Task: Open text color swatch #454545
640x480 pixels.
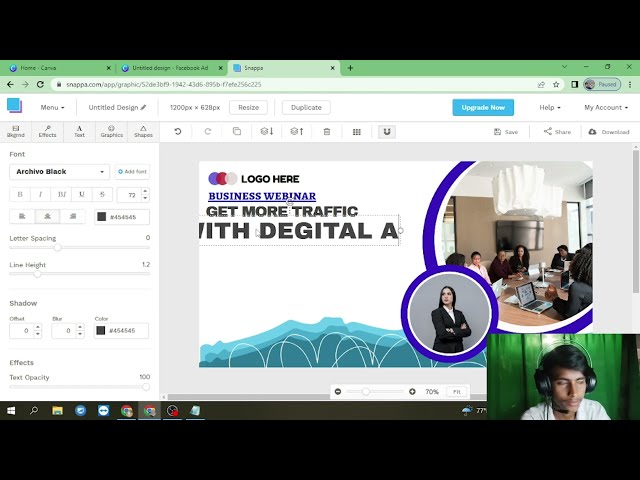Action: 102,217
